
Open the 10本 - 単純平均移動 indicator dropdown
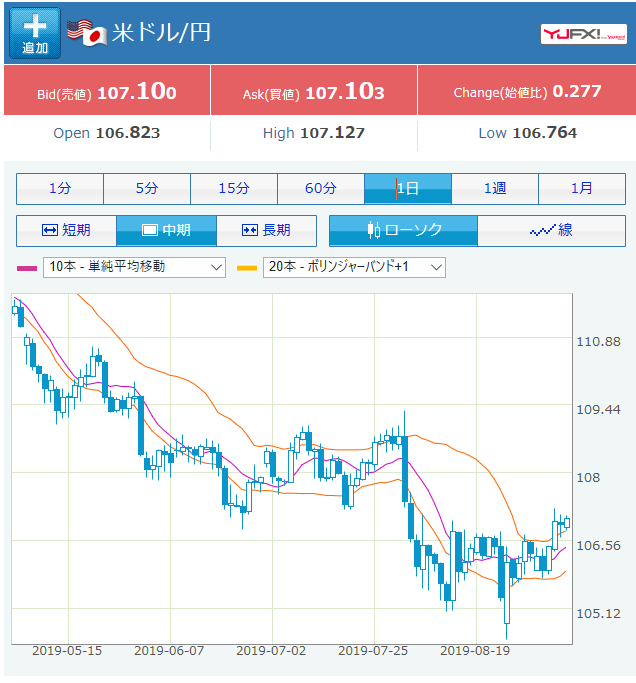point(135,267)
